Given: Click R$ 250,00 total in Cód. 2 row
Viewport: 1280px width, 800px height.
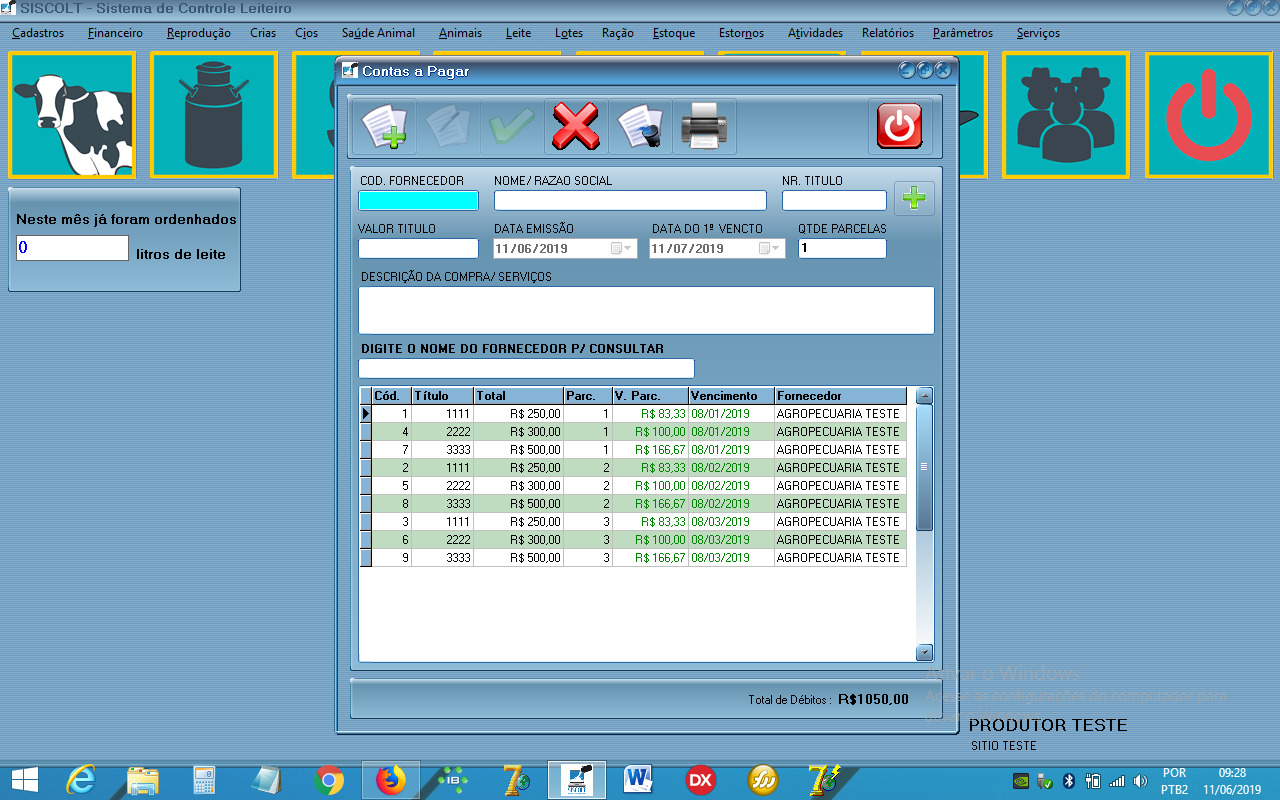Looking at the screenshot, I should pyautogui.click(x=535, y=468).
